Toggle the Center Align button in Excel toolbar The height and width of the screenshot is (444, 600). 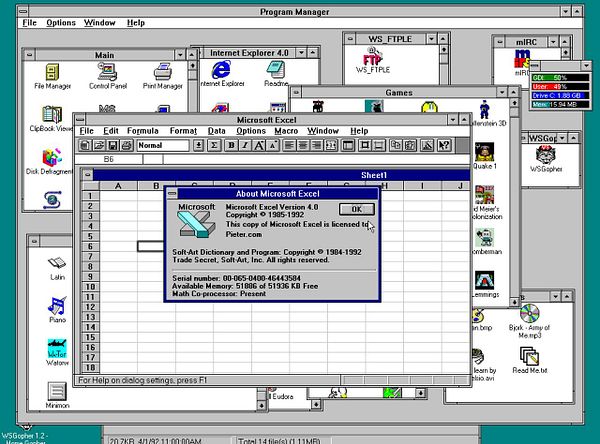click(x=303, y=145)
